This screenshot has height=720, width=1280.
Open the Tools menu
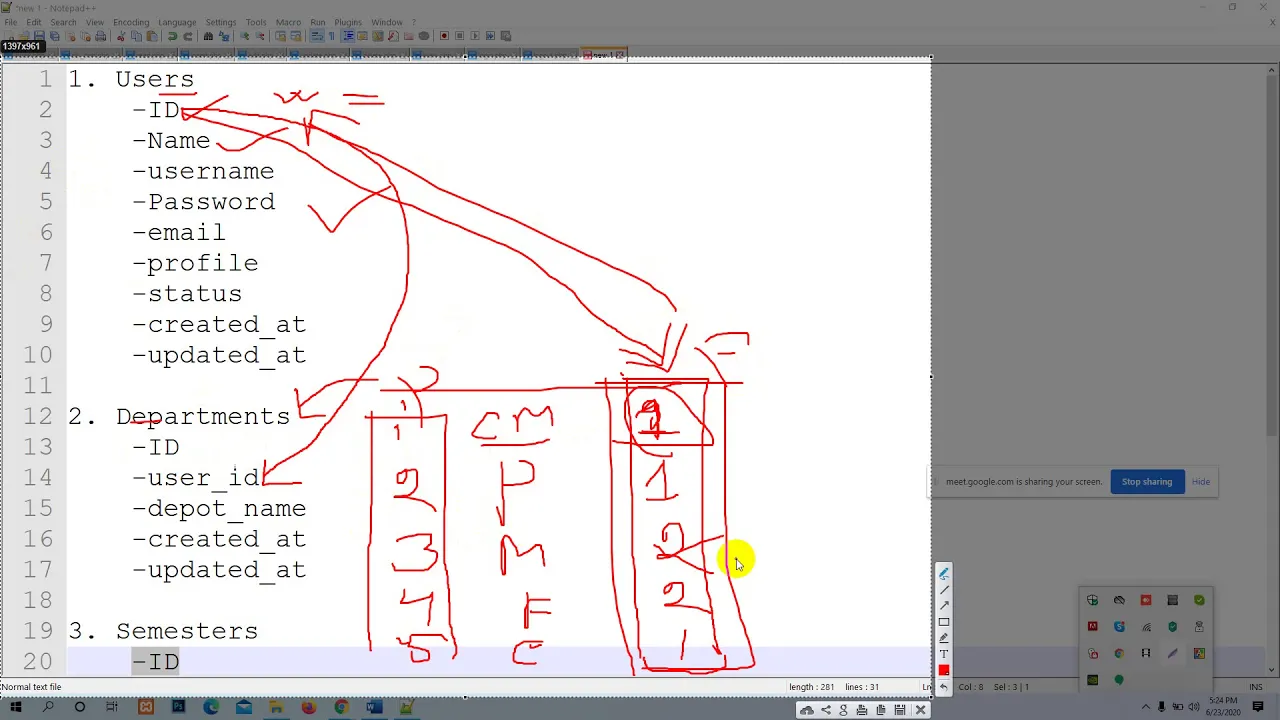pyautogui.click(x=256, y=22)
